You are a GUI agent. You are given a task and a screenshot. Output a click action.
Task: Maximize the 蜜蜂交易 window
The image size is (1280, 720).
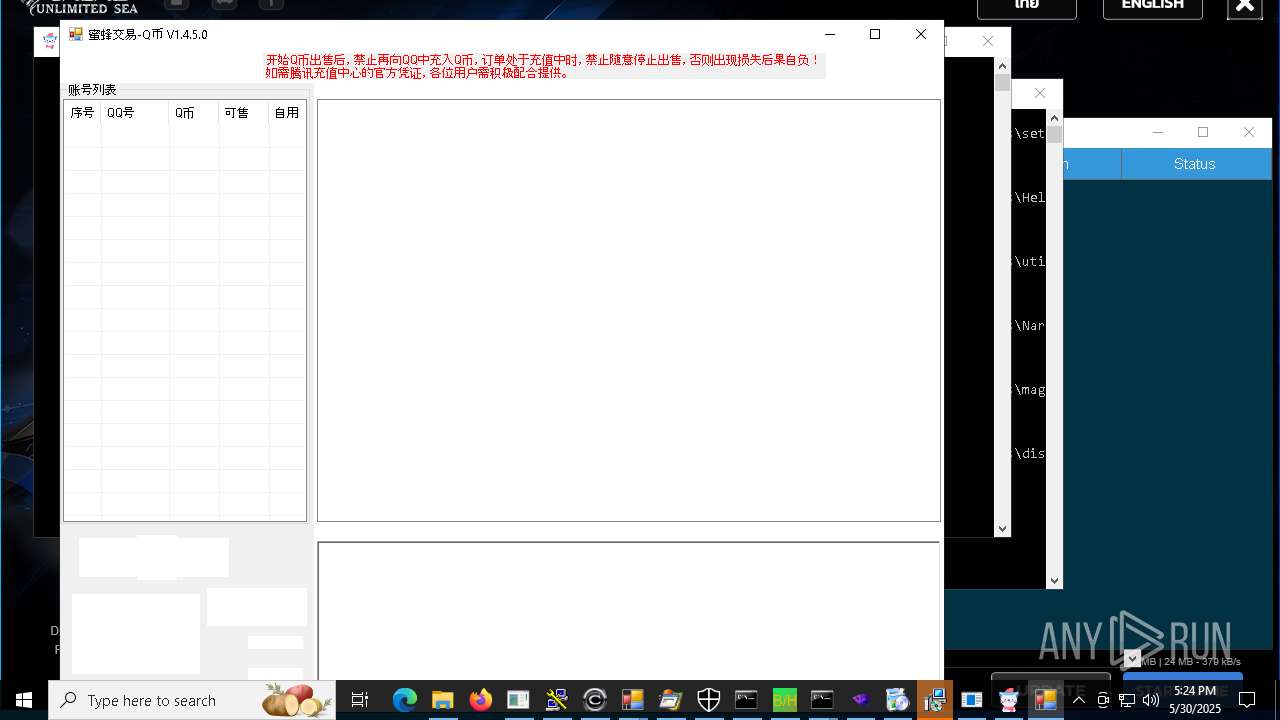pos(875,34)
